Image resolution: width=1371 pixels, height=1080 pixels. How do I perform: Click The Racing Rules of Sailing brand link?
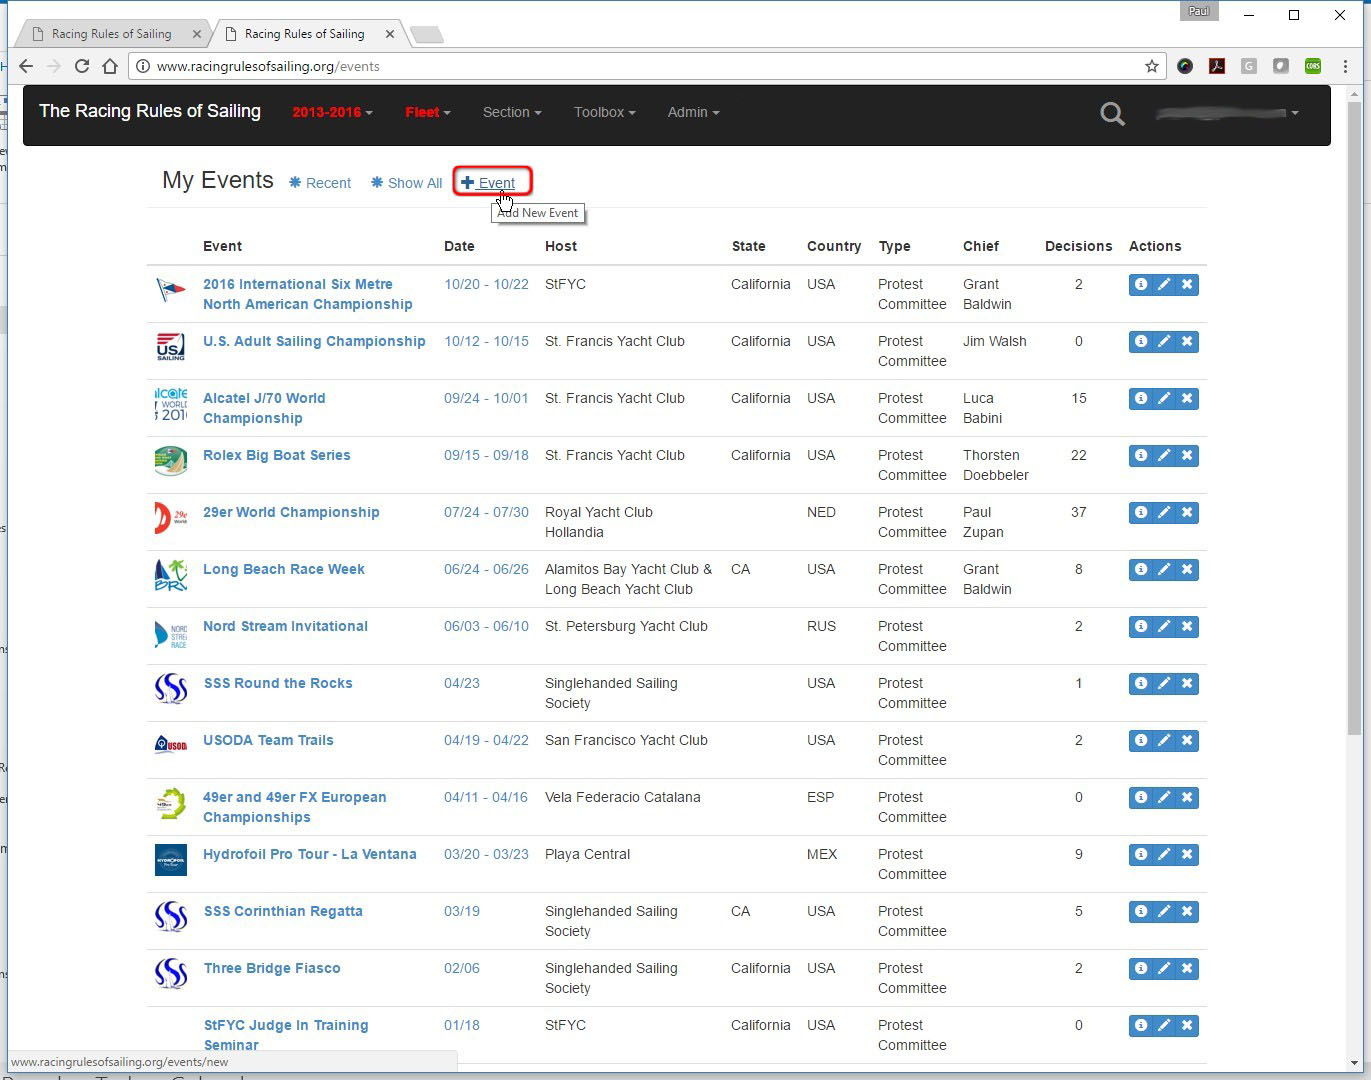[150, 111]
